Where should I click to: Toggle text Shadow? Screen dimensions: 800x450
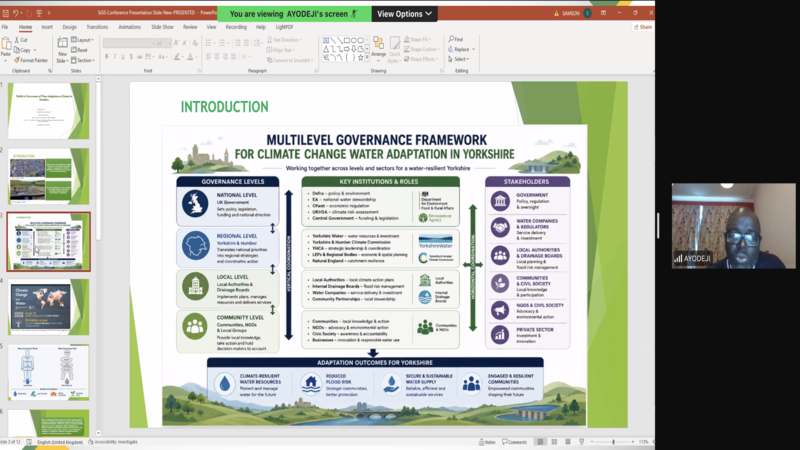point(131,57)
